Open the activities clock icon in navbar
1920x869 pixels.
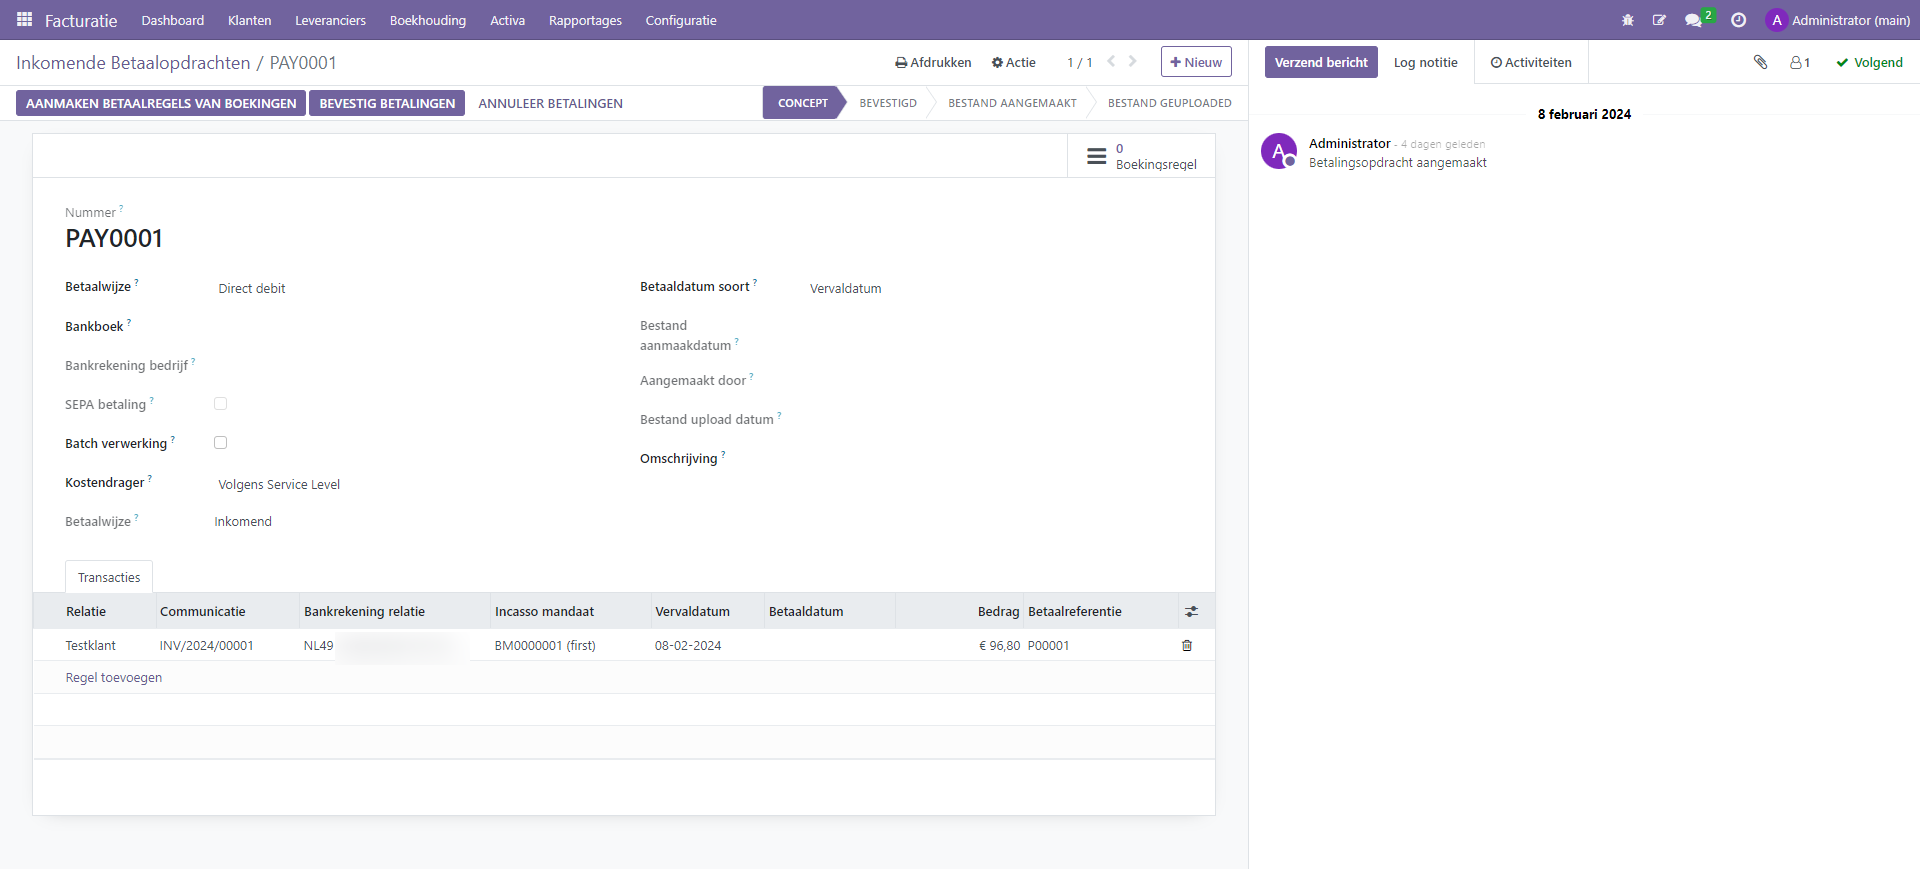point(1738,20)
